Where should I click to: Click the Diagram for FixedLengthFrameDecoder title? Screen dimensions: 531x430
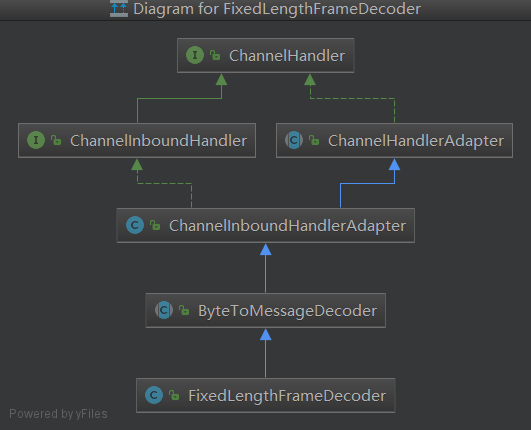[277, 9]
